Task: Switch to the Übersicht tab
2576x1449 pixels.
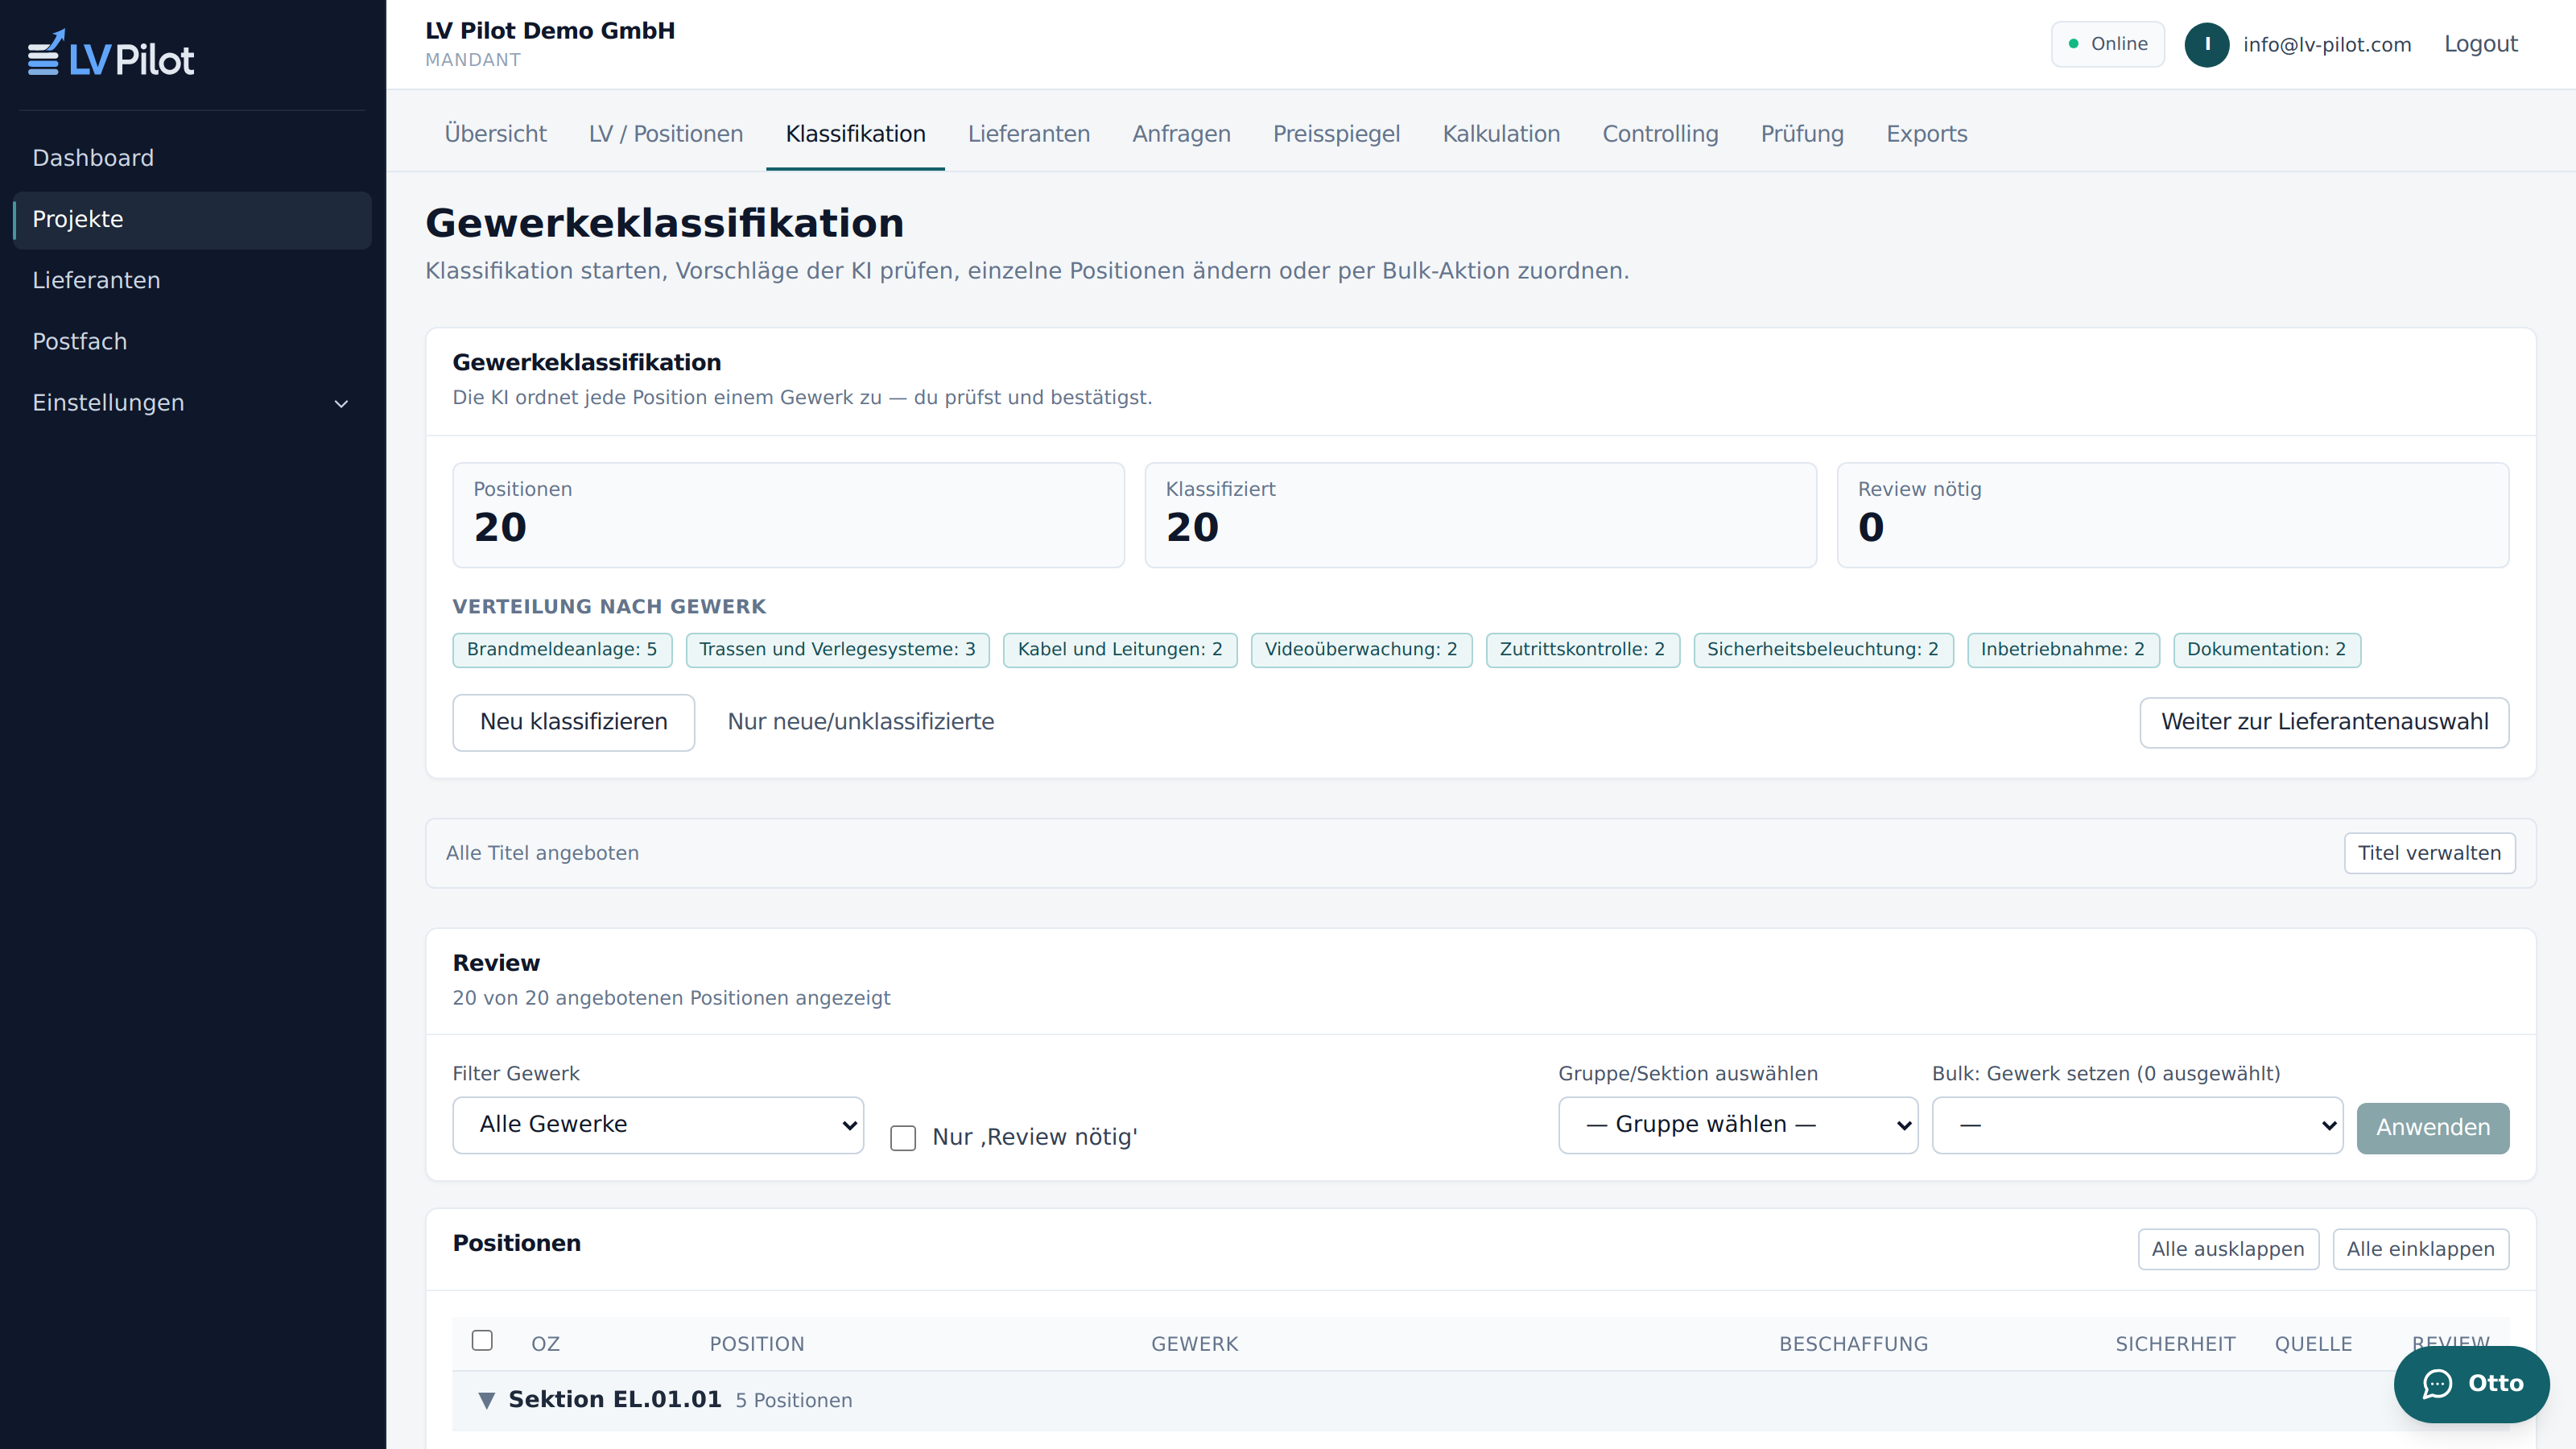Action: coord(495,134)
